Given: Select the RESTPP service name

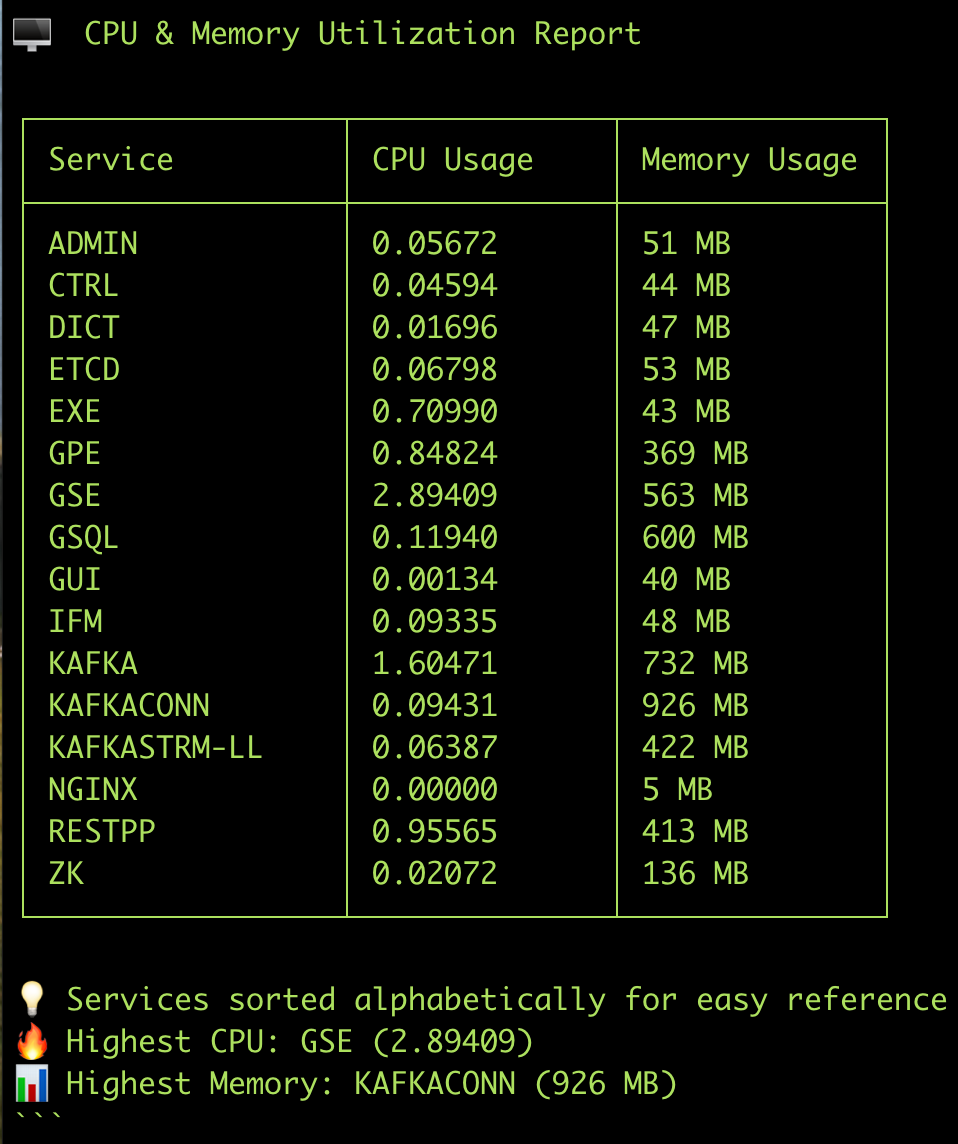Looking at the screenshot, I should click(102, 831).
